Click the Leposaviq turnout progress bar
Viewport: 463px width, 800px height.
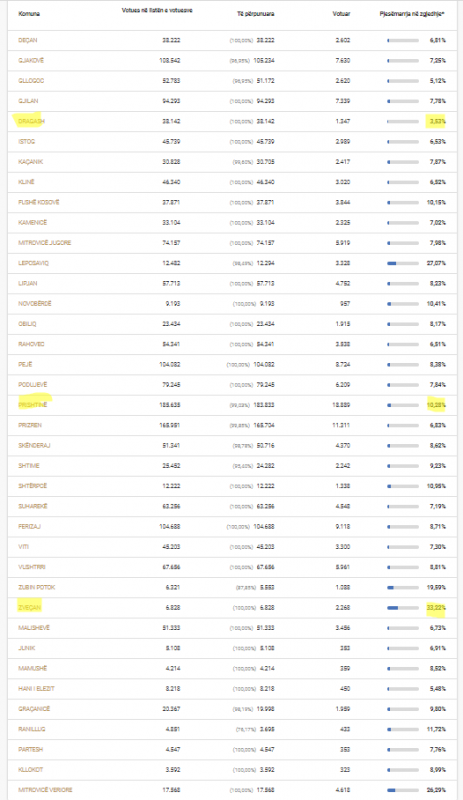(x=403, y=263)
